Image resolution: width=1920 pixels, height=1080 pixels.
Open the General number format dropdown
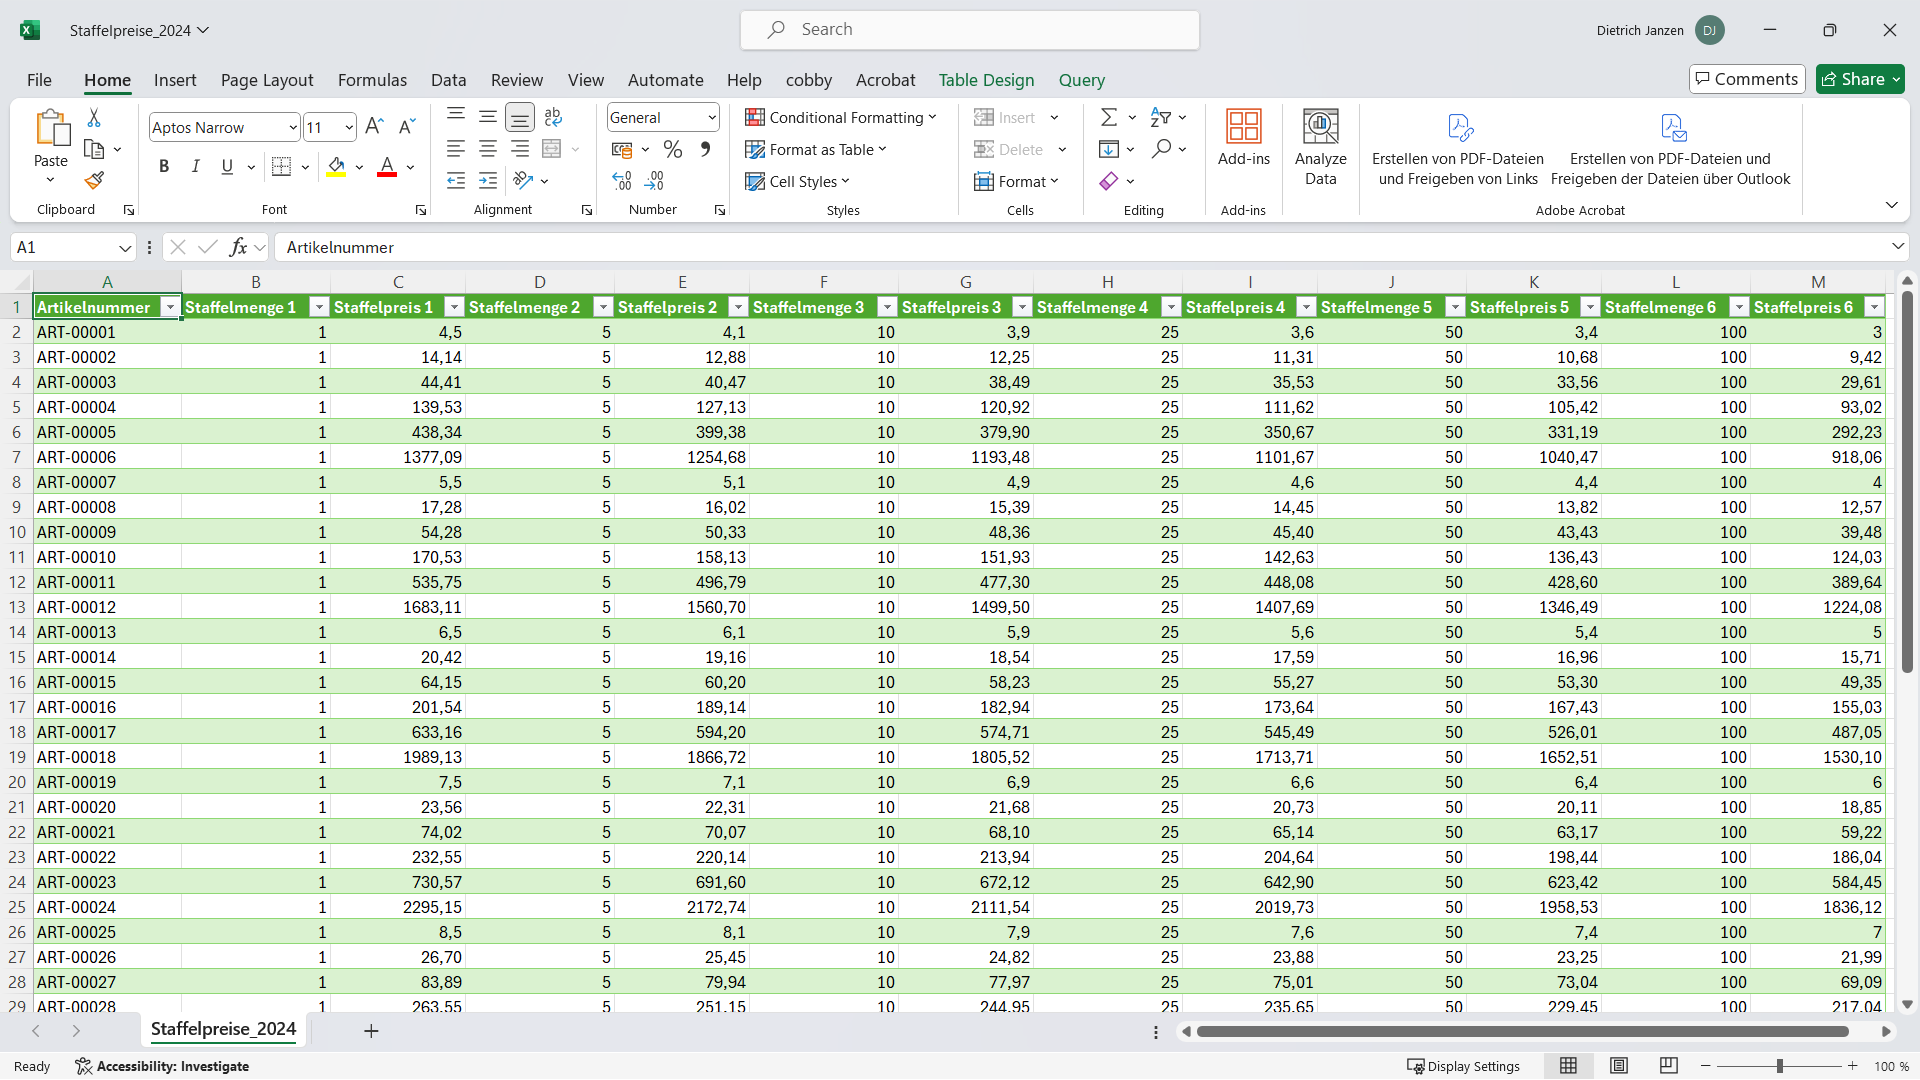711,118
